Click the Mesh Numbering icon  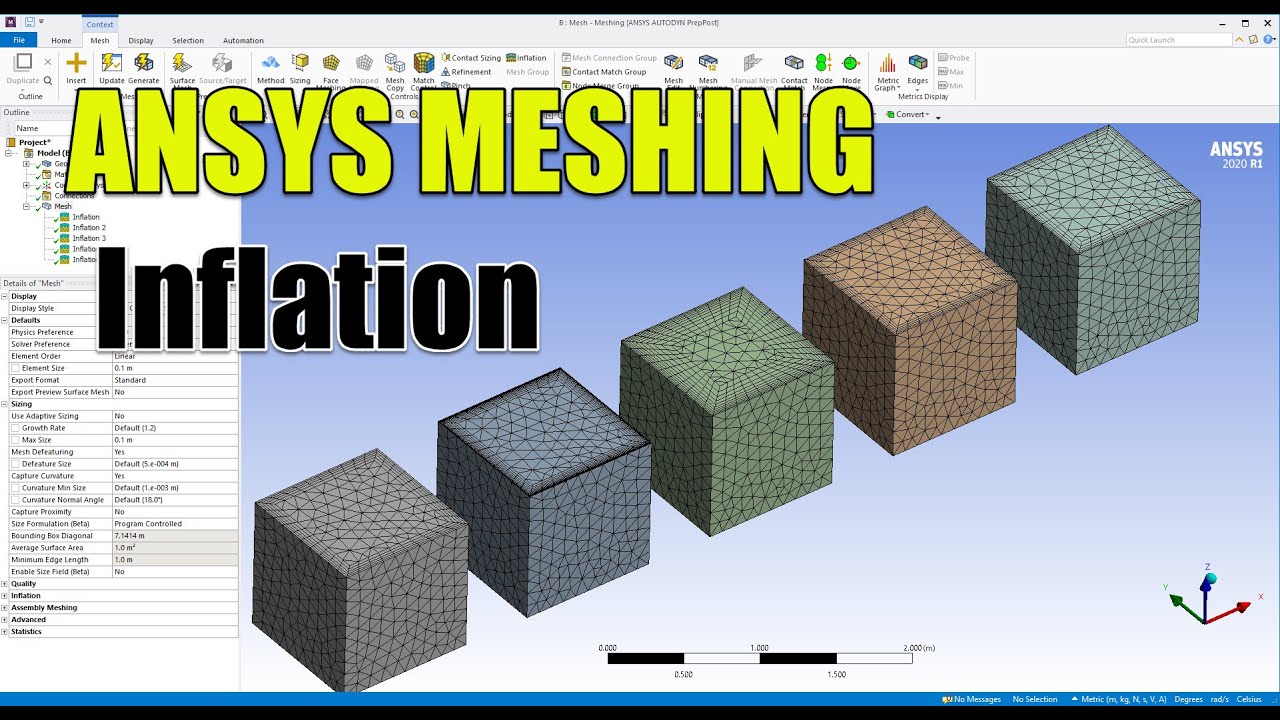[x=708, y=64]
